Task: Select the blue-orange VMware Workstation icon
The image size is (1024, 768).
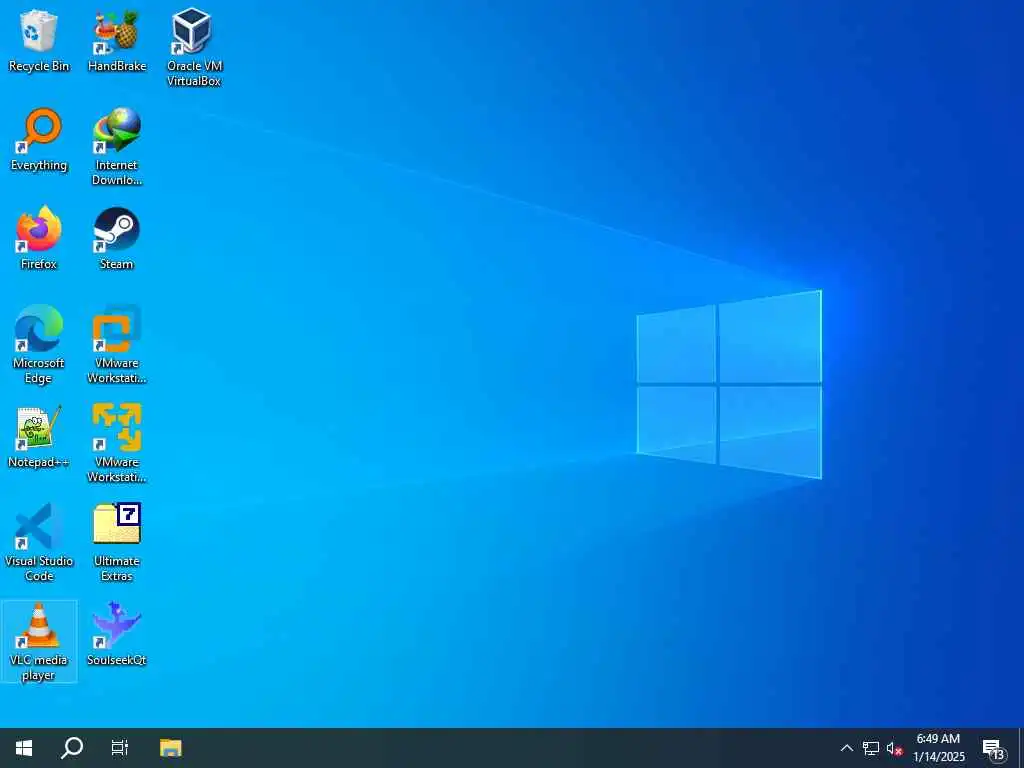Action: (117, 345)
